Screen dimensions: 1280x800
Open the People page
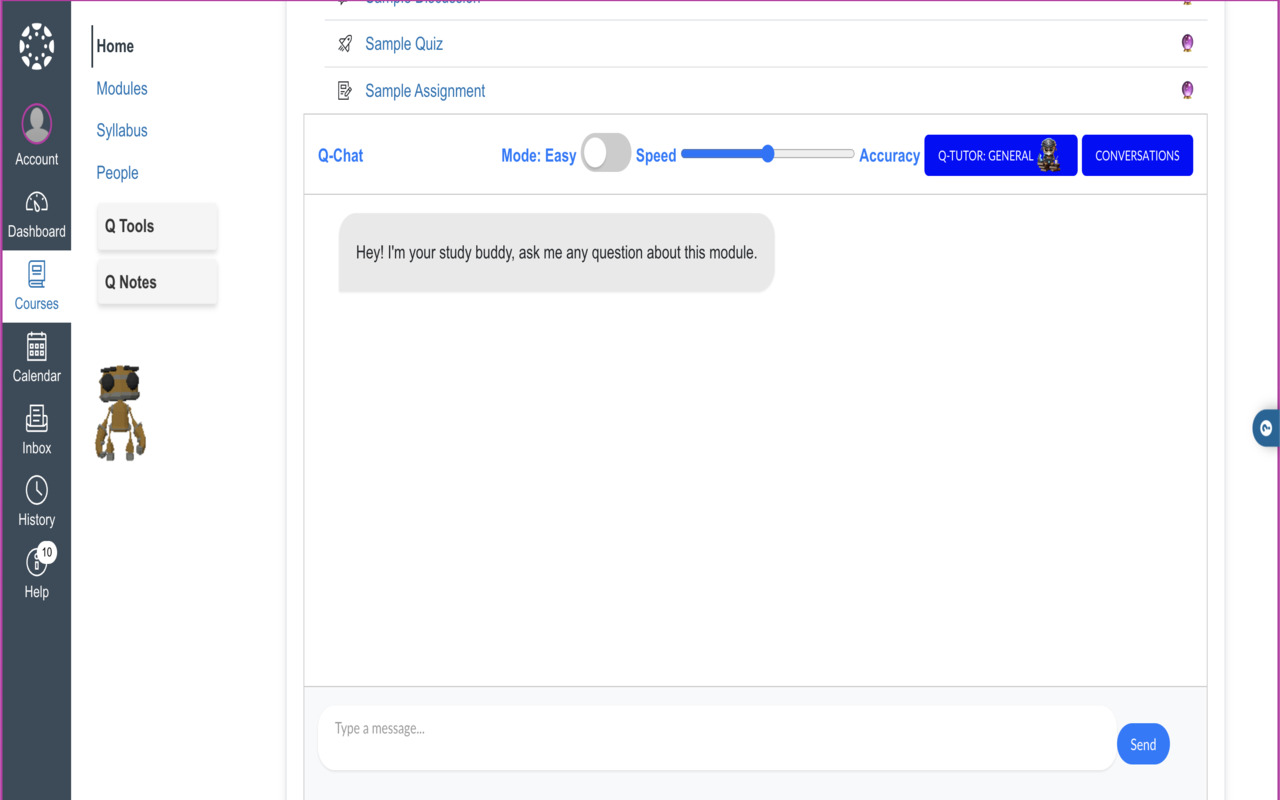(117, 173)
